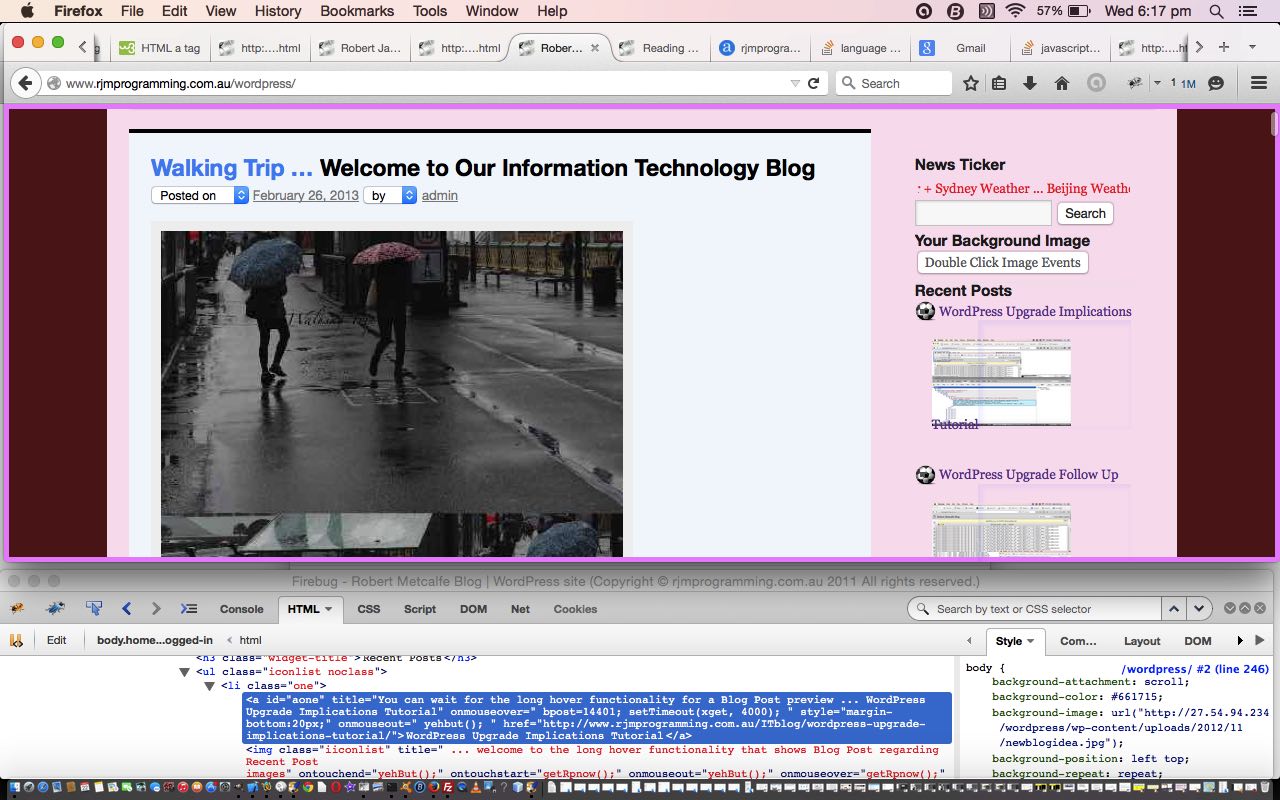This screenshot has width=1280, height=800.
Task: Reload the page using the refresh icon
Action: tap(814, 84)
